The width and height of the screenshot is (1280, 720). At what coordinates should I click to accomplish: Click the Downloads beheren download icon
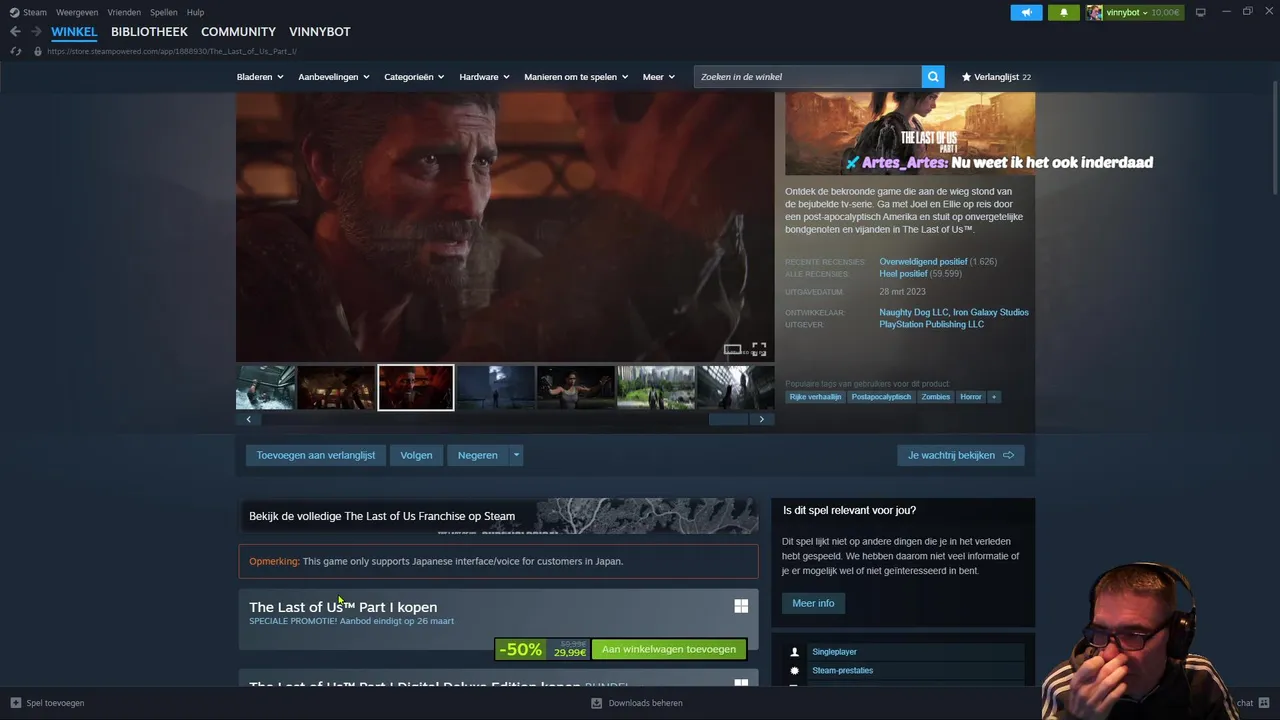[x=597, y=703]
